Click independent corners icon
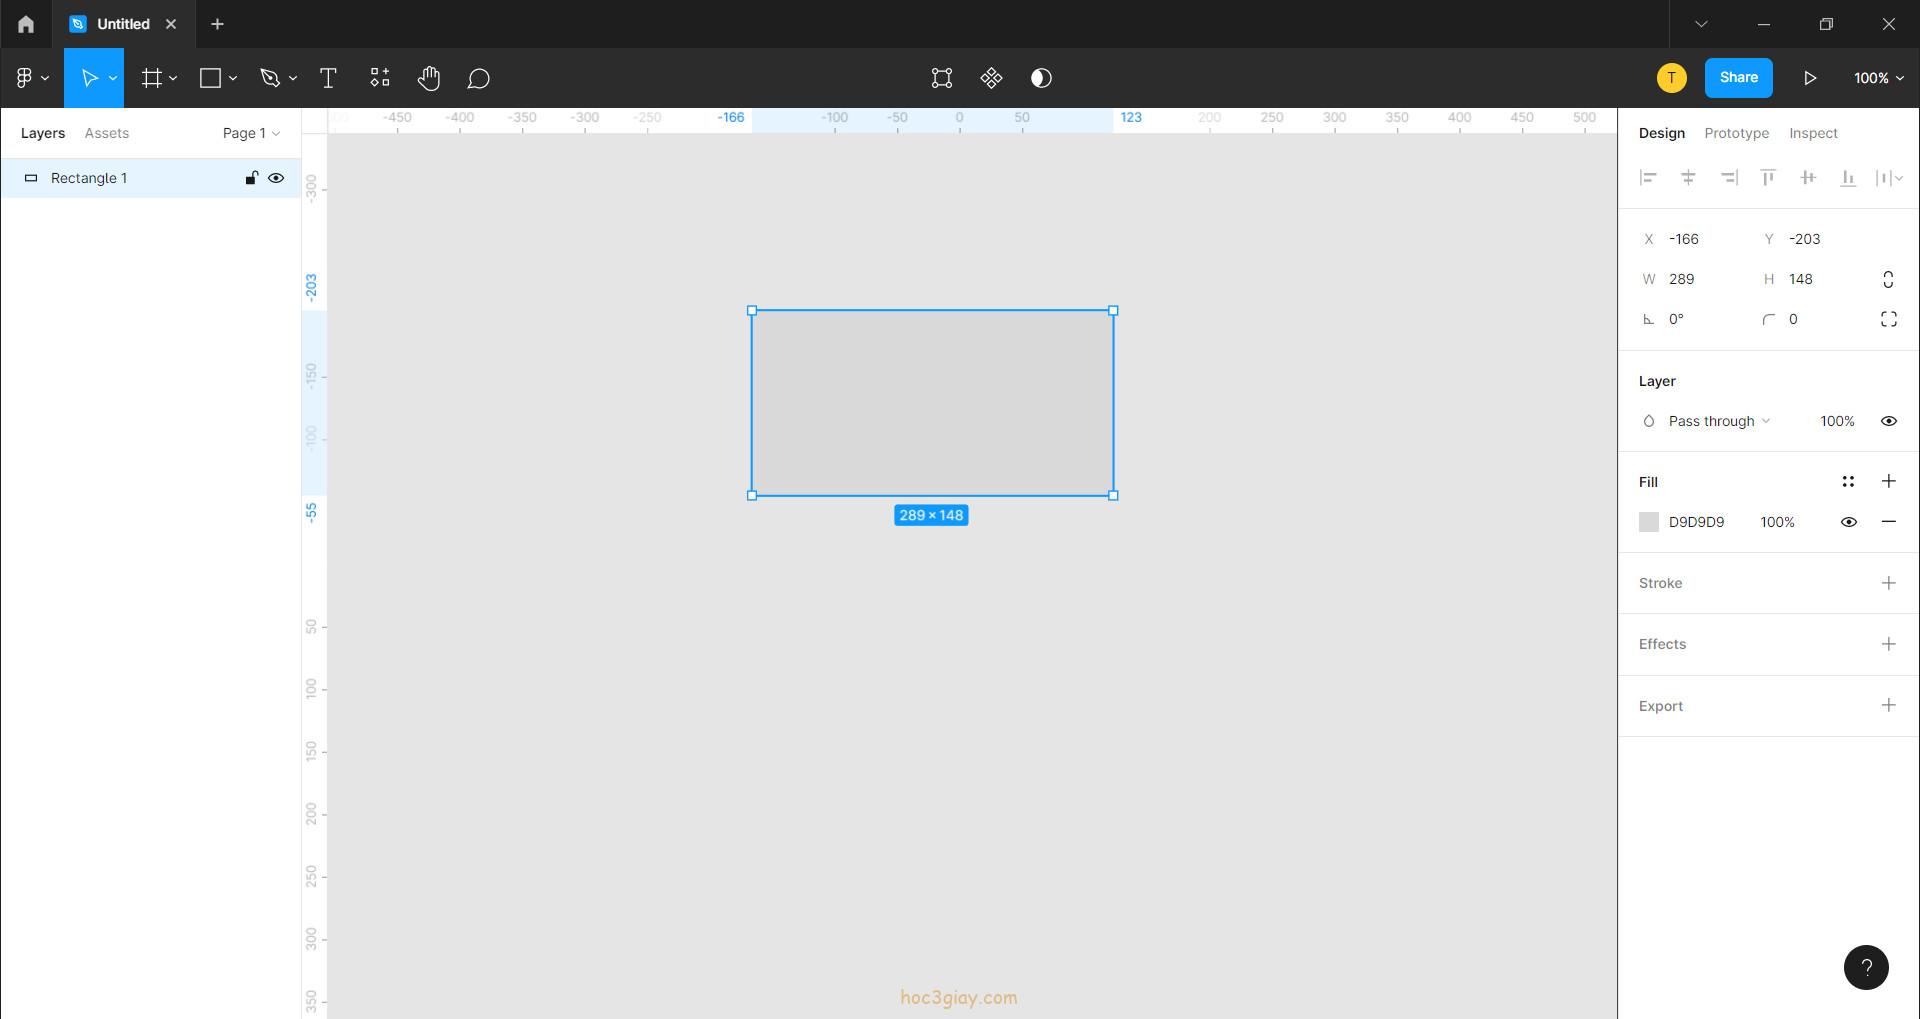This screenshot has height=1019, width=1920. point(1888,319)
